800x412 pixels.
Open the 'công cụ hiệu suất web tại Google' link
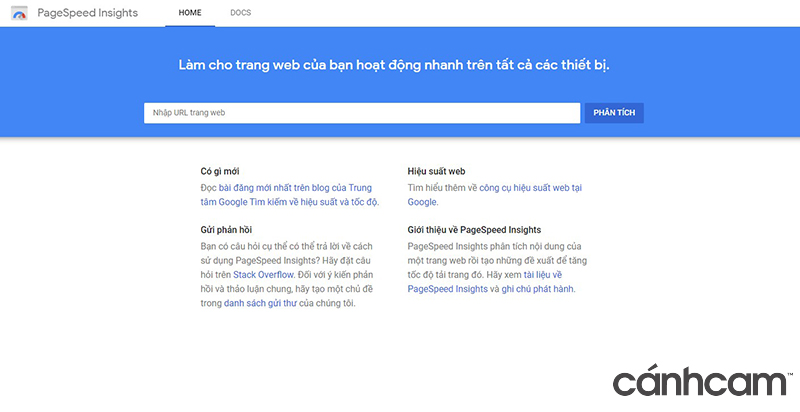pos(494,195)
